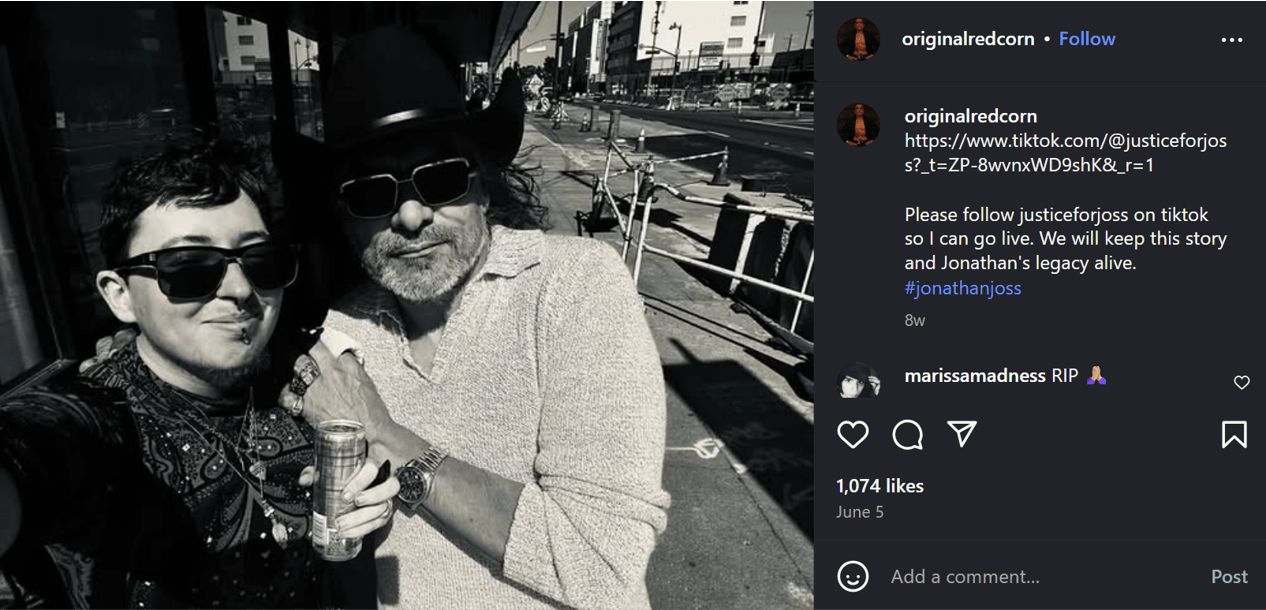Click the originalredcorn username in header

[x=967, y=39]
